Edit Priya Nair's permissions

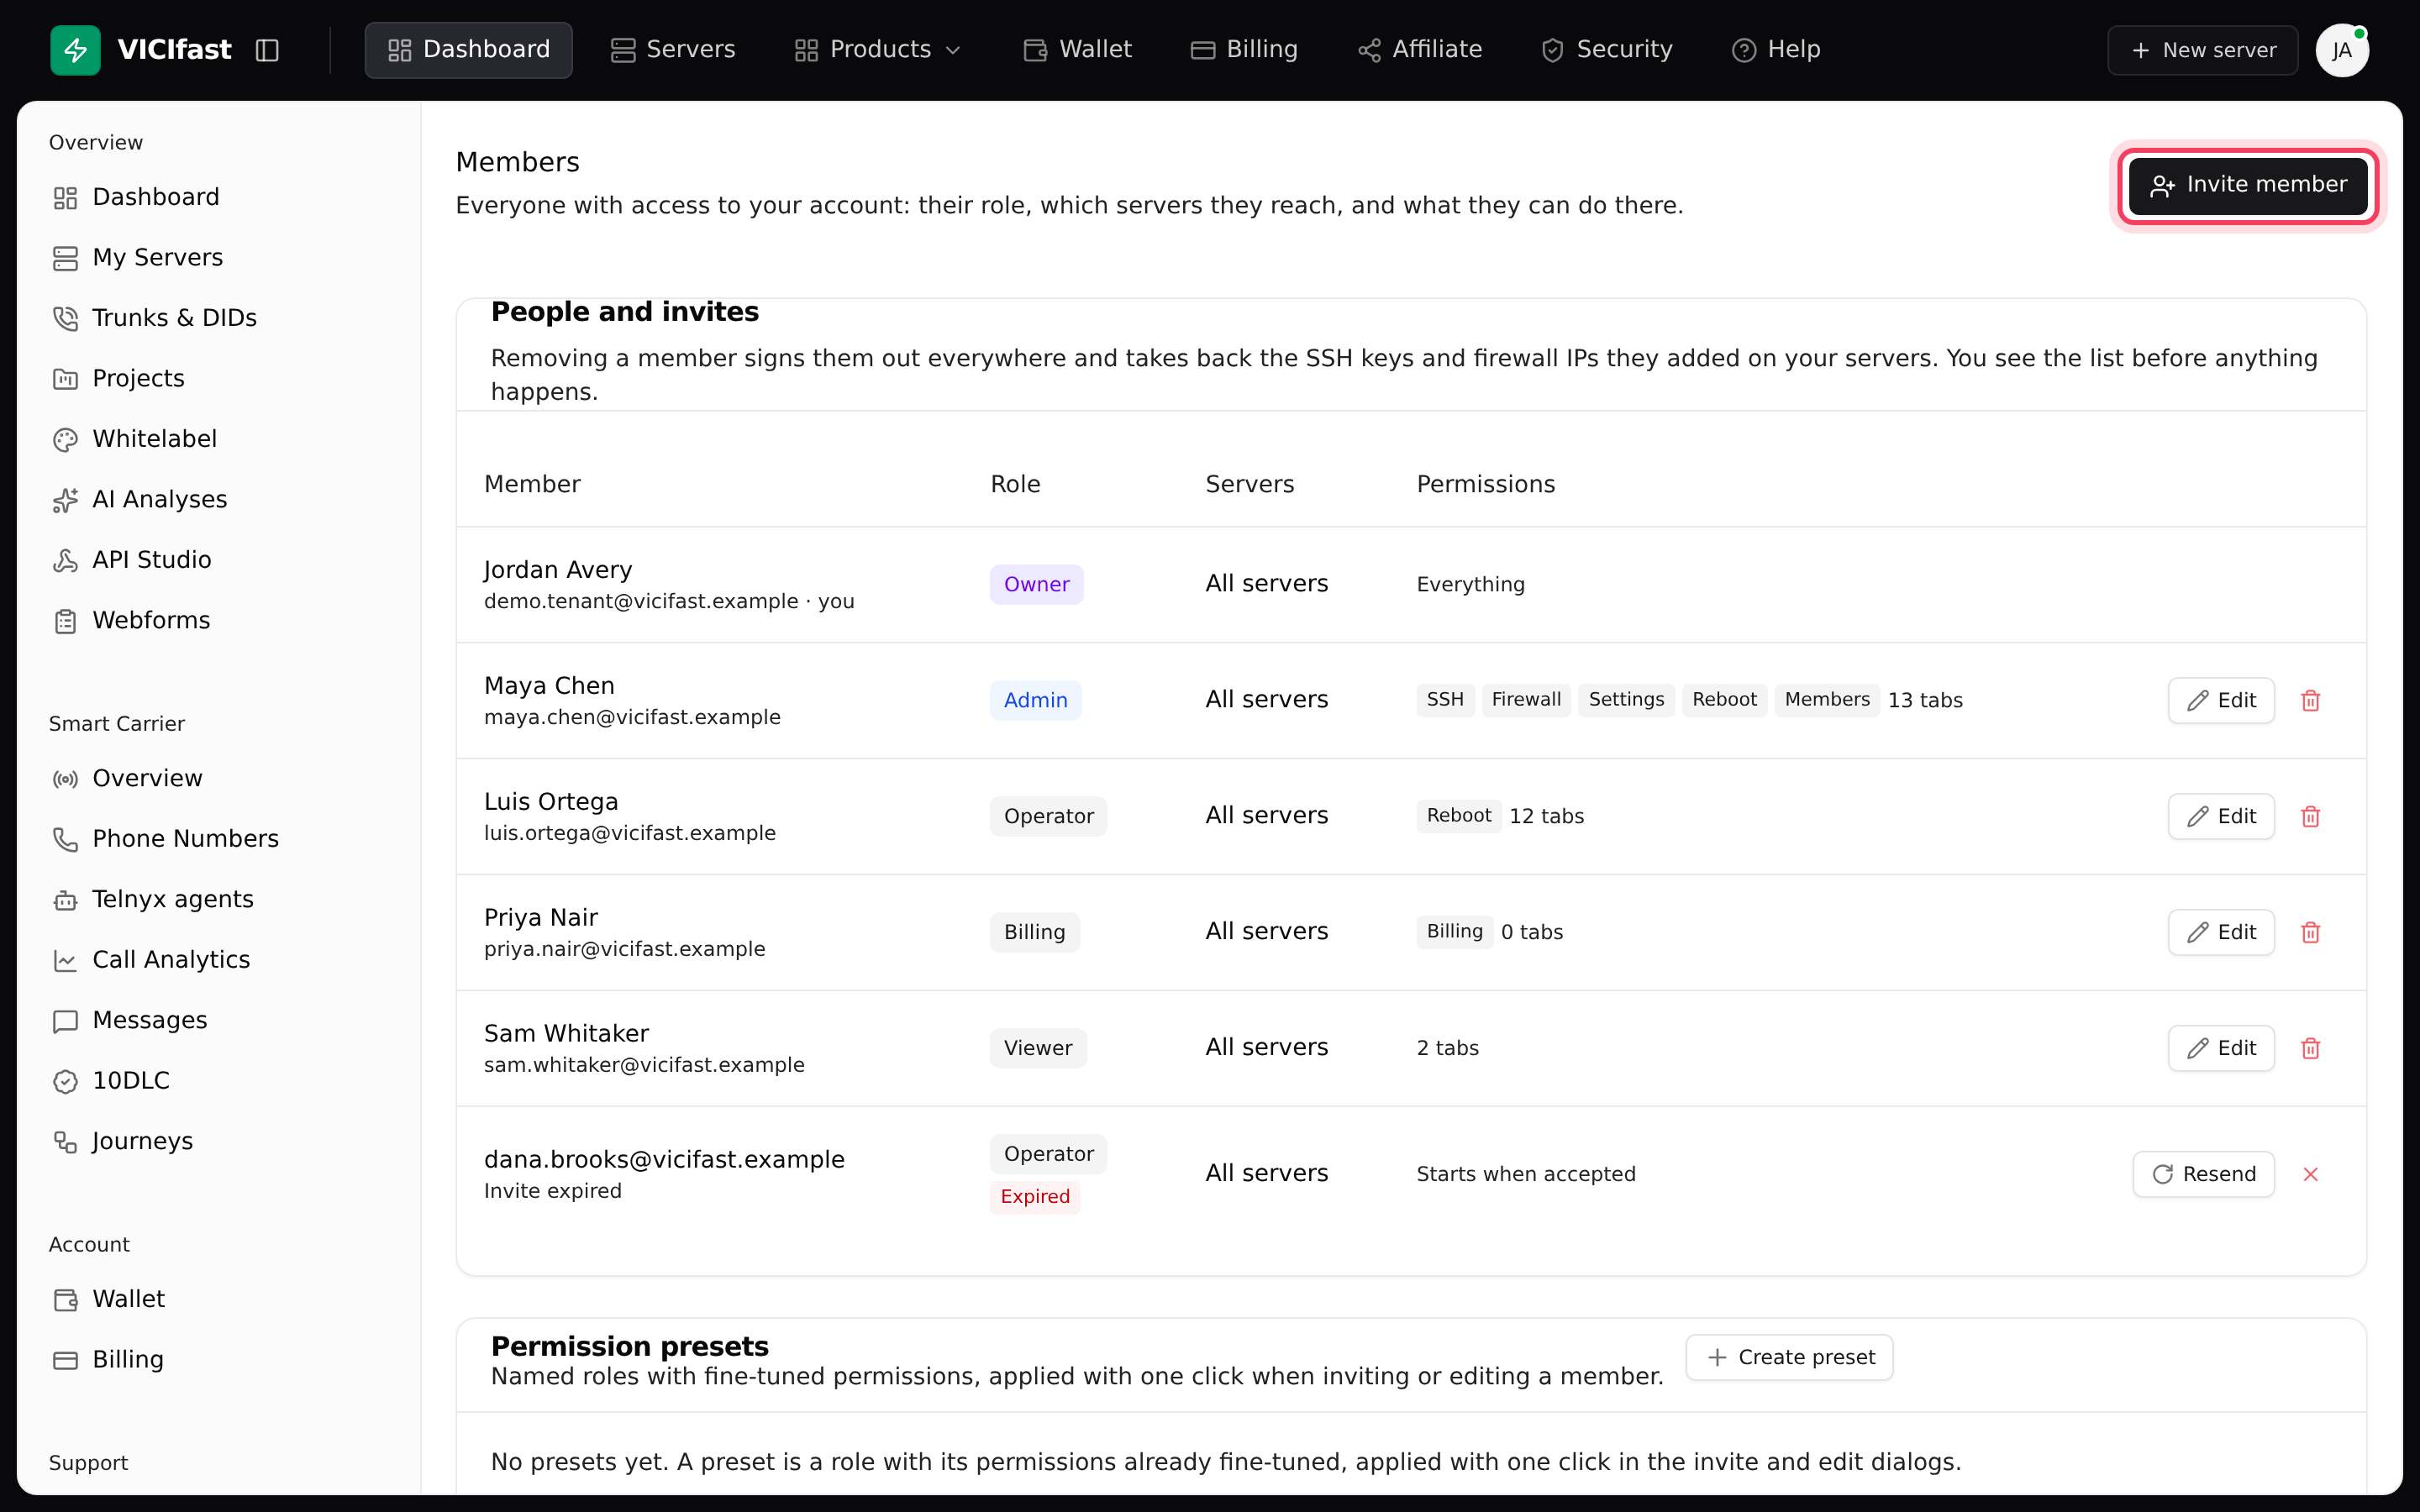point(2221,932)
